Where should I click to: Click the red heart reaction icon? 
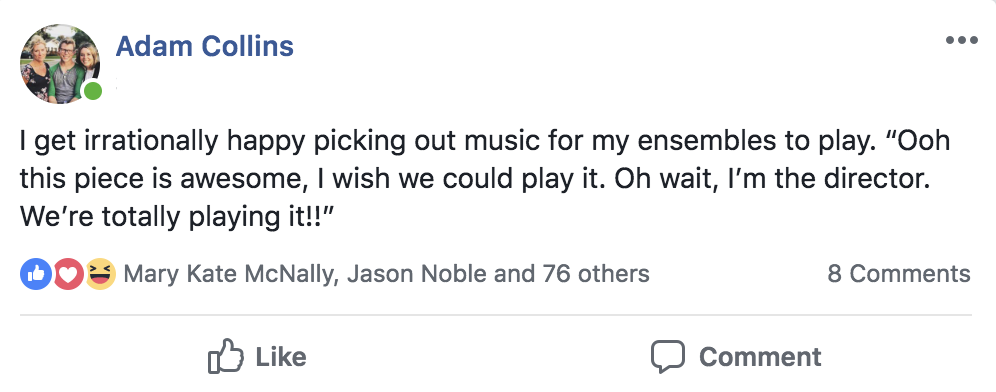(68, 274)
